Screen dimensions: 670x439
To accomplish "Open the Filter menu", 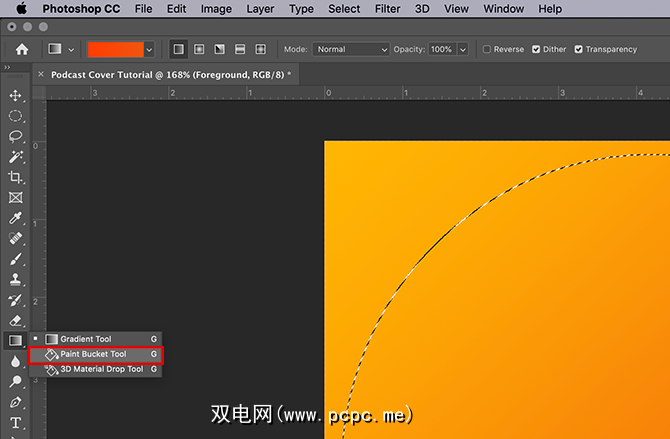I will (387, 9).
